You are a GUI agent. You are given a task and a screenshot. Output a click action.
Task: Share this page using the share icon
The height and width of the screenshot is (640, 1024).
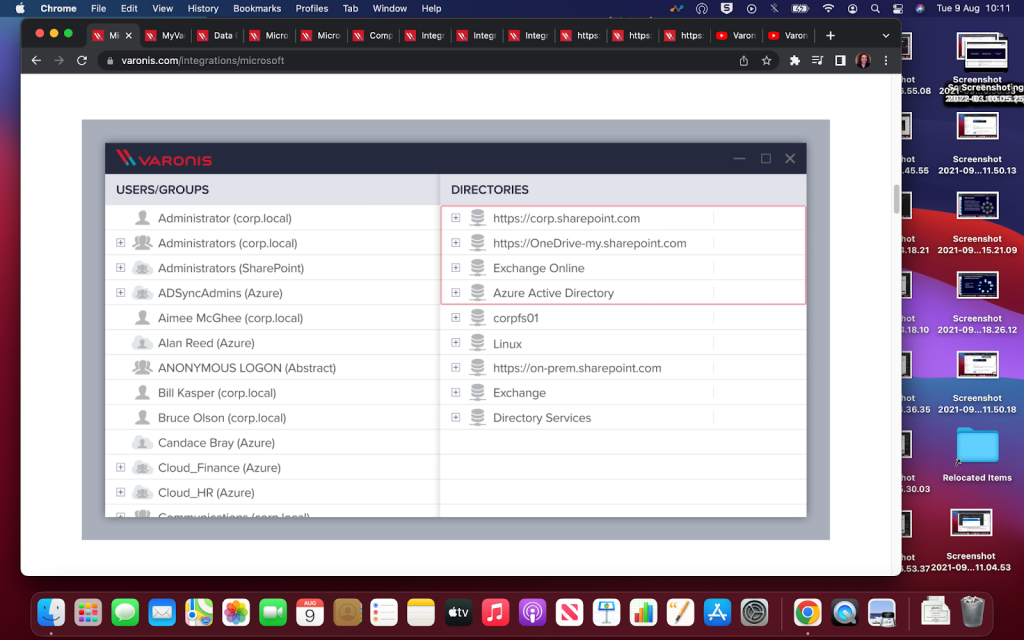click(x=744, y=61)
